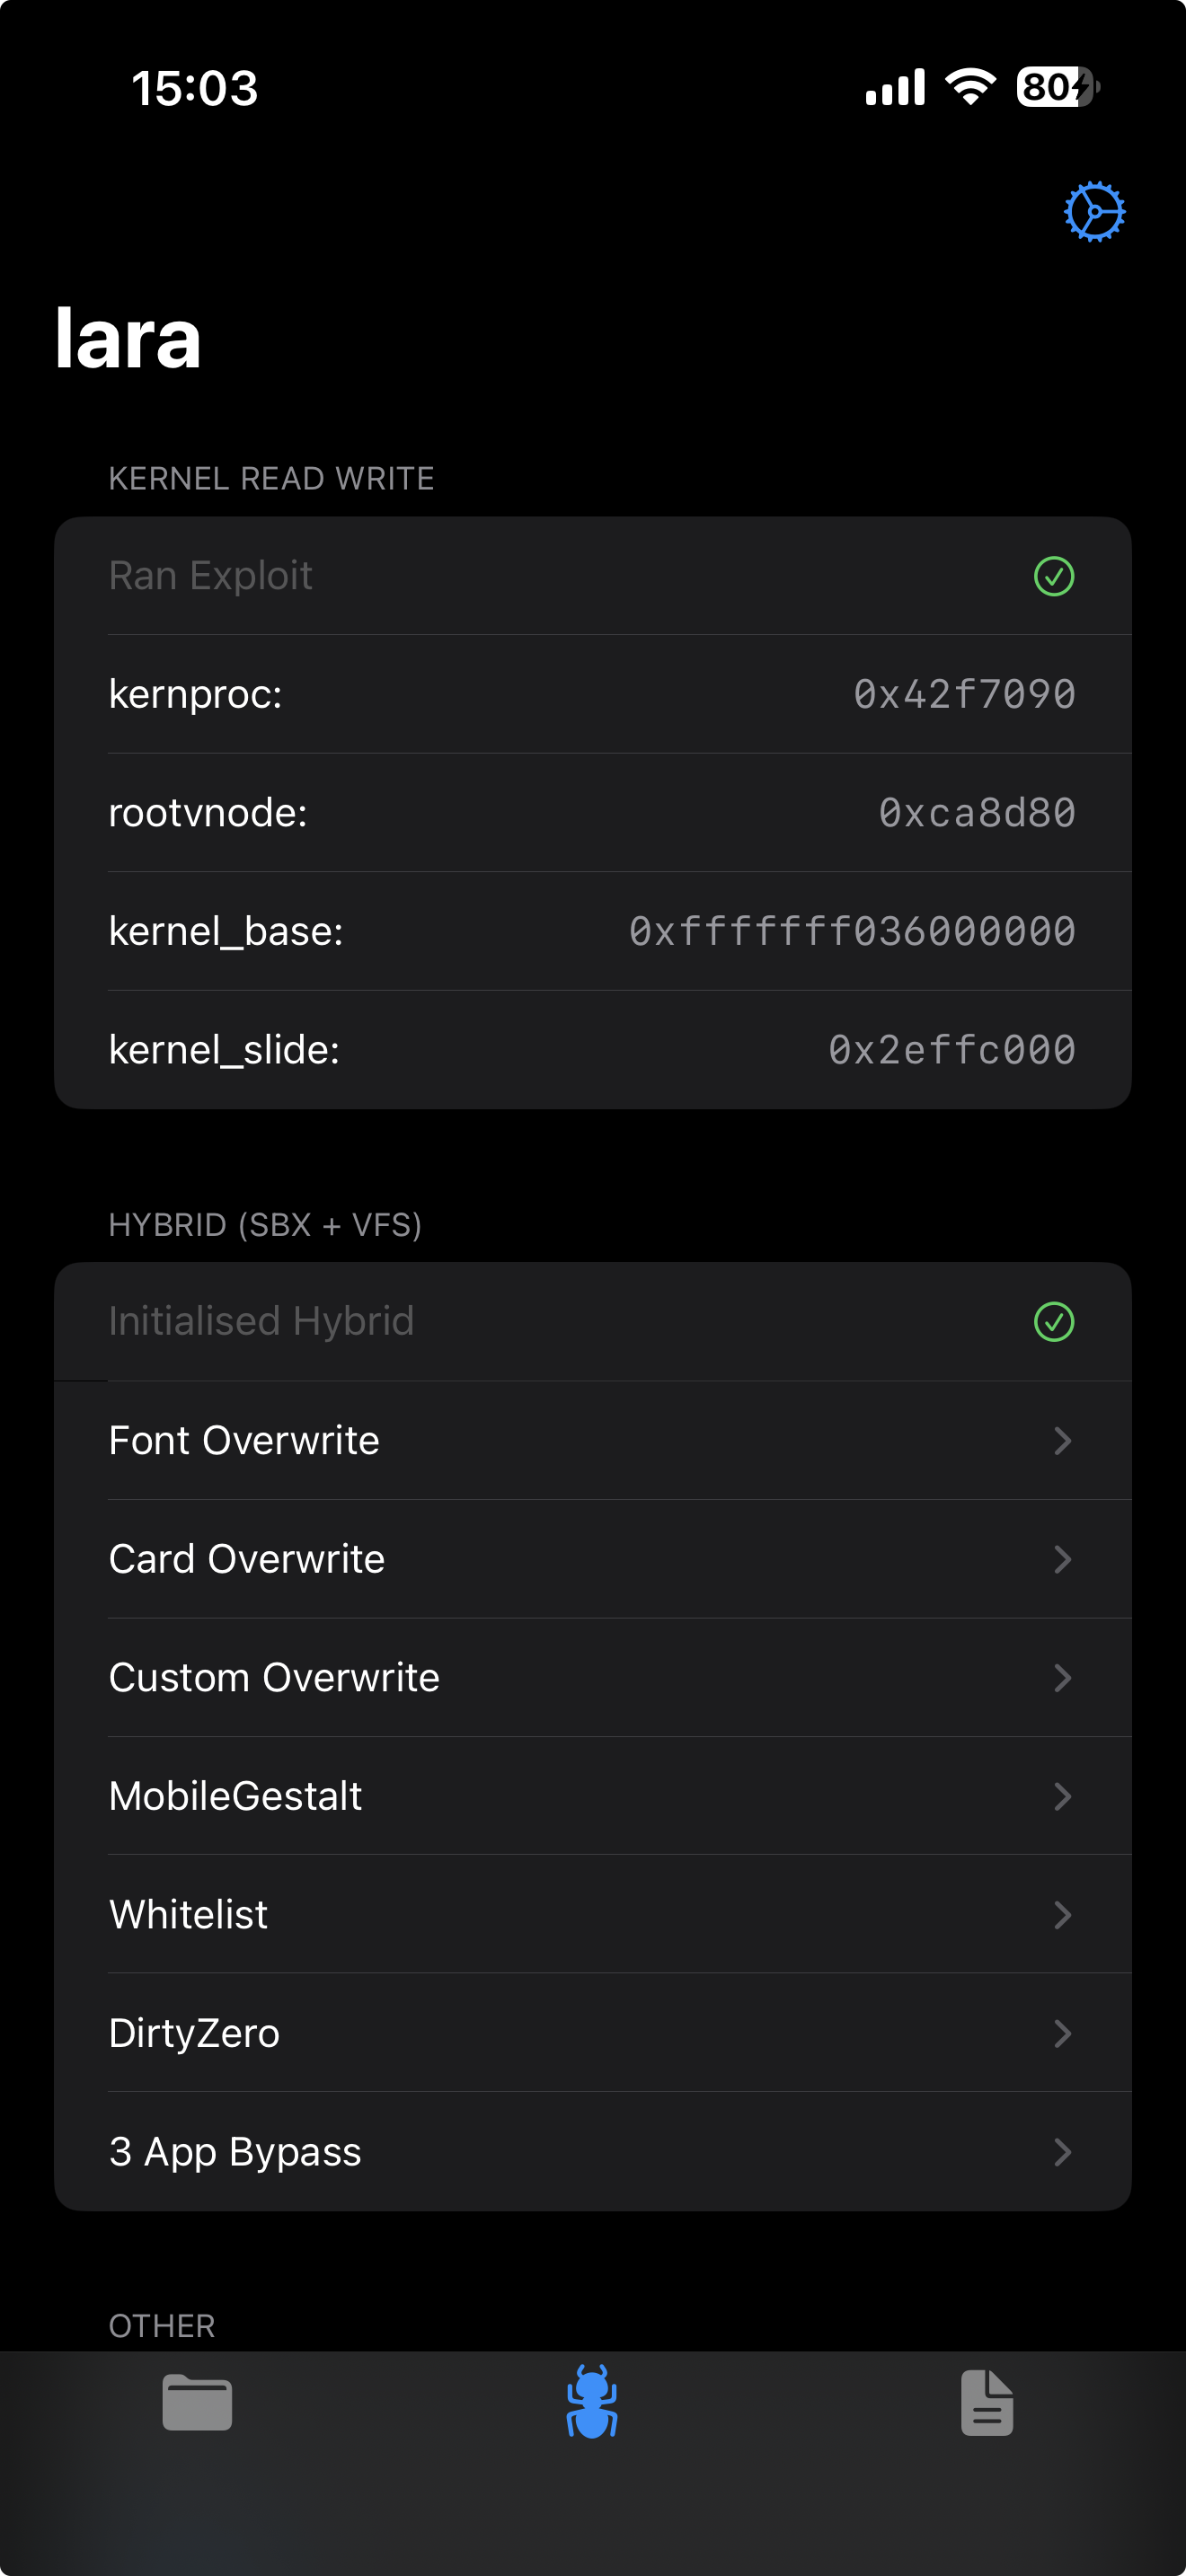Tap the kernel_slide value row
Screen dimensions: 1186x2576
point(593,1050)
